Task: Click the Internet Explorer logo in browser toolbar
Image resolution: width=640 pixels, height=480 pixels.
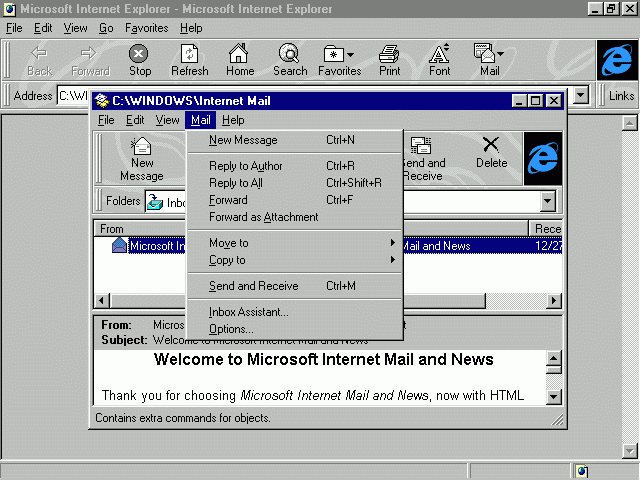Action: click(617, 60)
